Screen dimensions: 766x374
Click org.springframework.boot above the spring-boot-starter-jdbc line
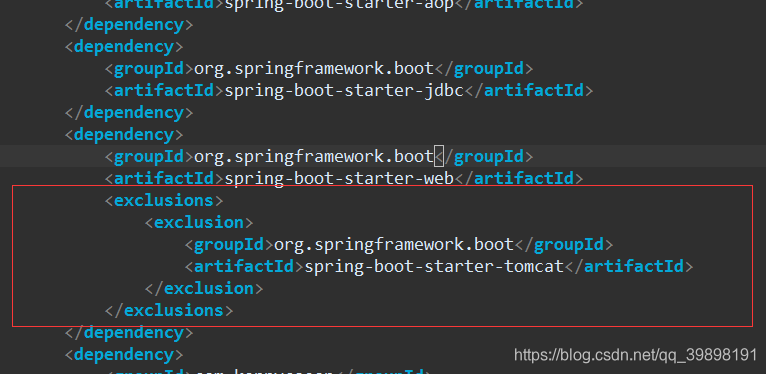coord(314,69)
